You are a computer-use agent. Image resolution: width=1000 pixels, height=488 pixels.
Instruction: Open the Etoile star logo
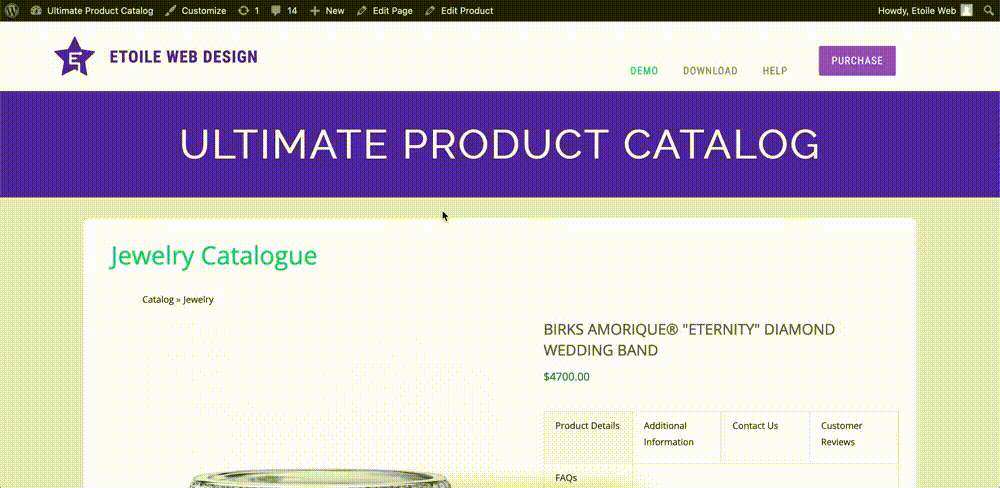(75, 56)
